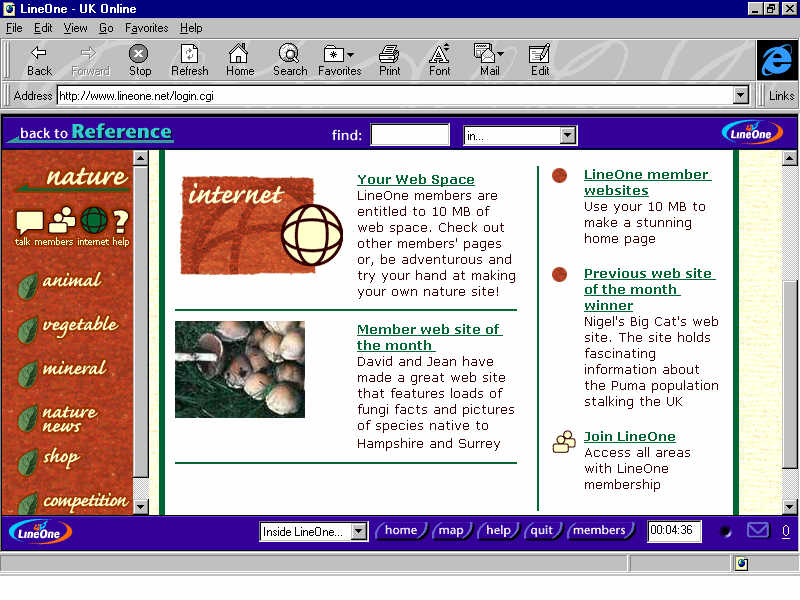The height and width of the screenshot is (600, 800).
Task: Change text size with the Font button
Action: click(x=439, y=61)
